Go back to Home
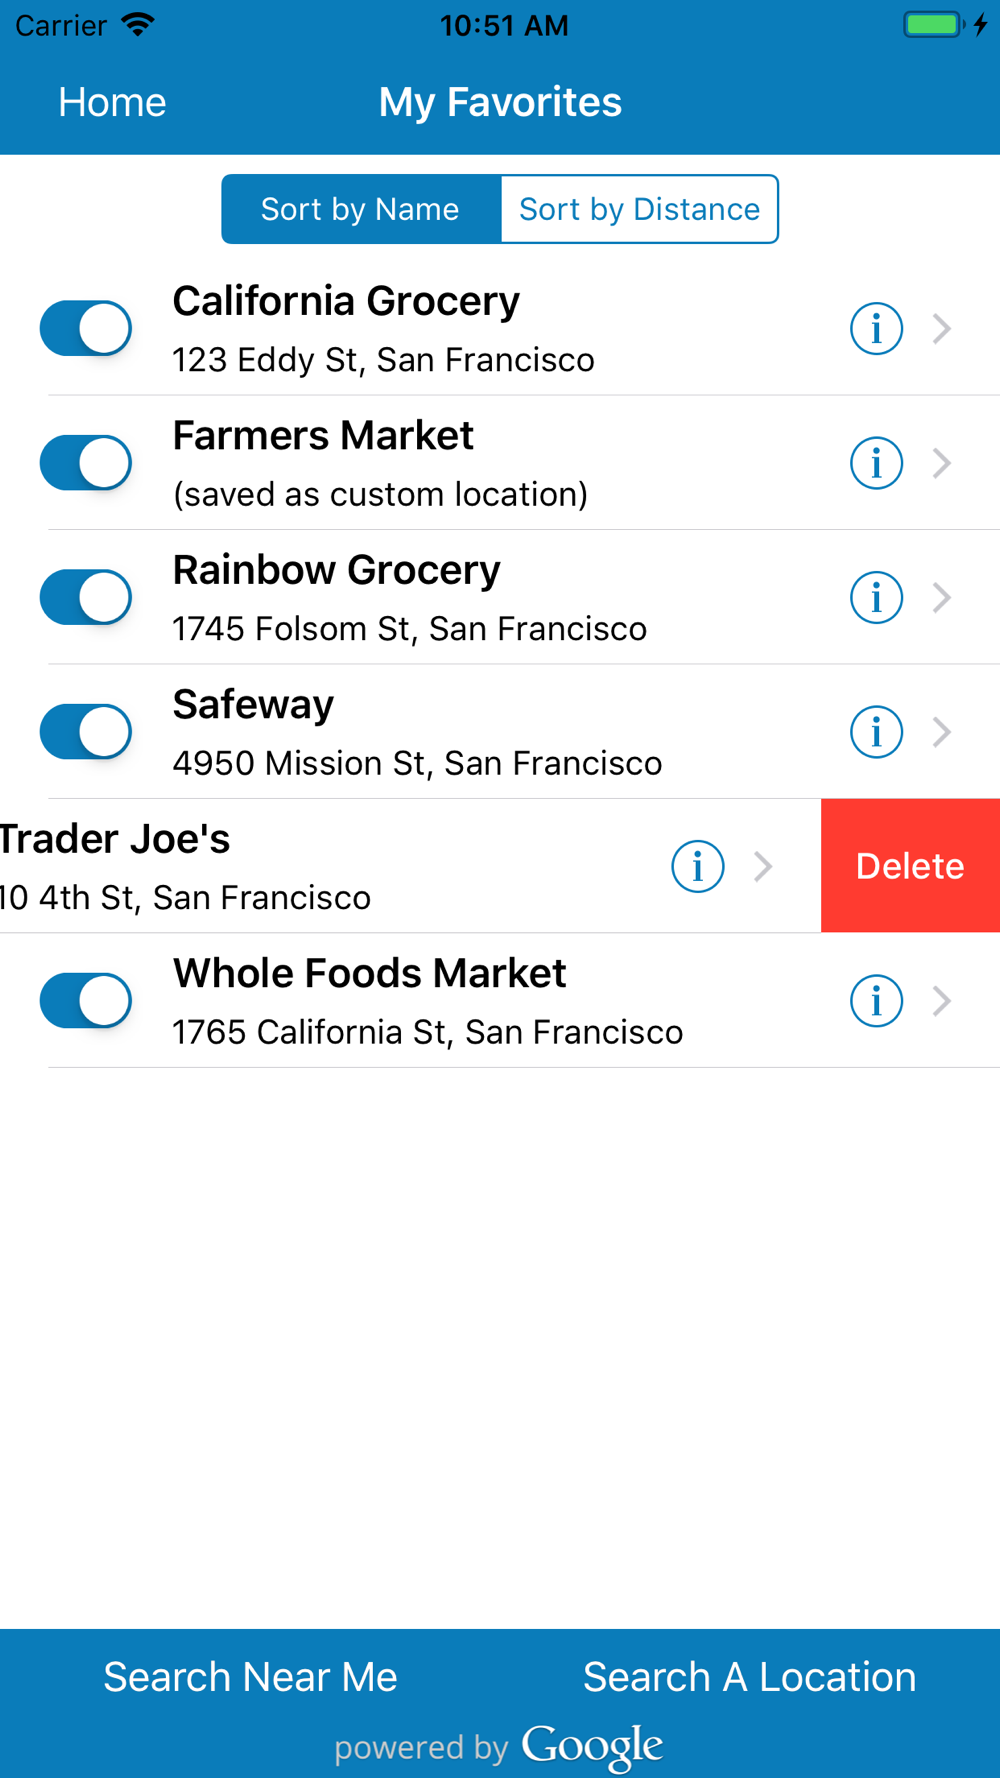Image resolution: width=1000 pixels, height=1778 pixels. tap(112, 102)
